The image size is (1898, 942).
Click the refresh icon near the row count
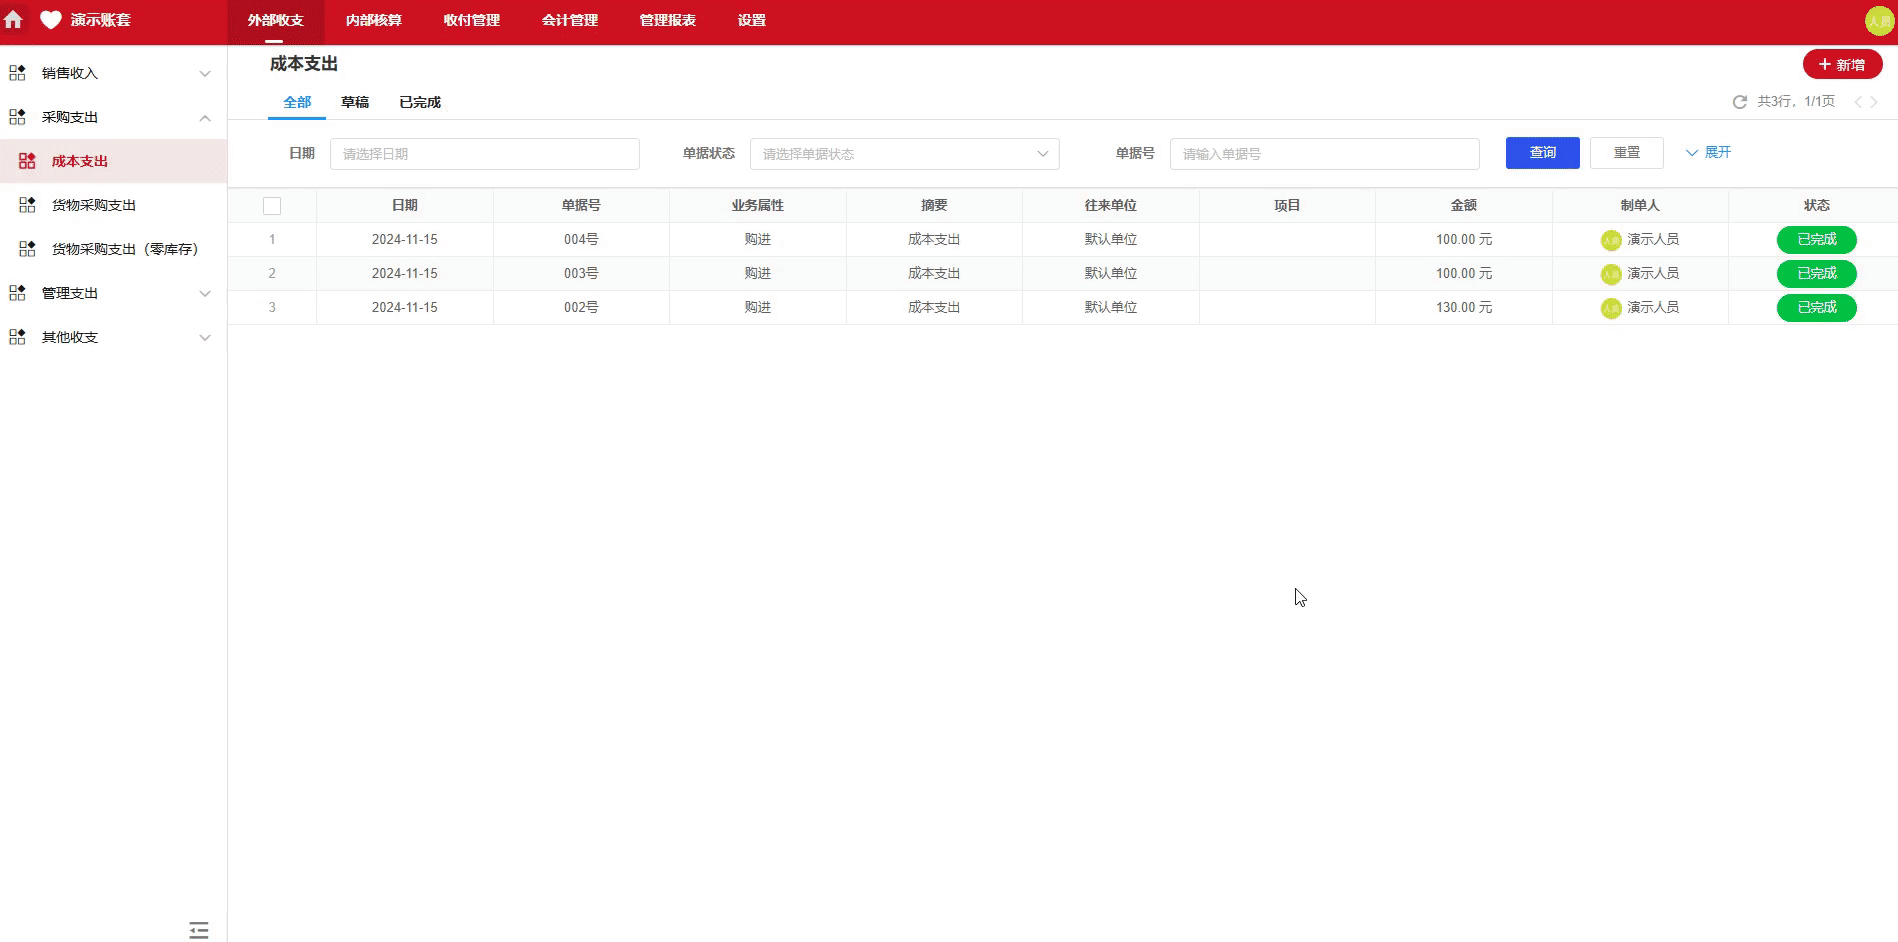click(1738, 101)
